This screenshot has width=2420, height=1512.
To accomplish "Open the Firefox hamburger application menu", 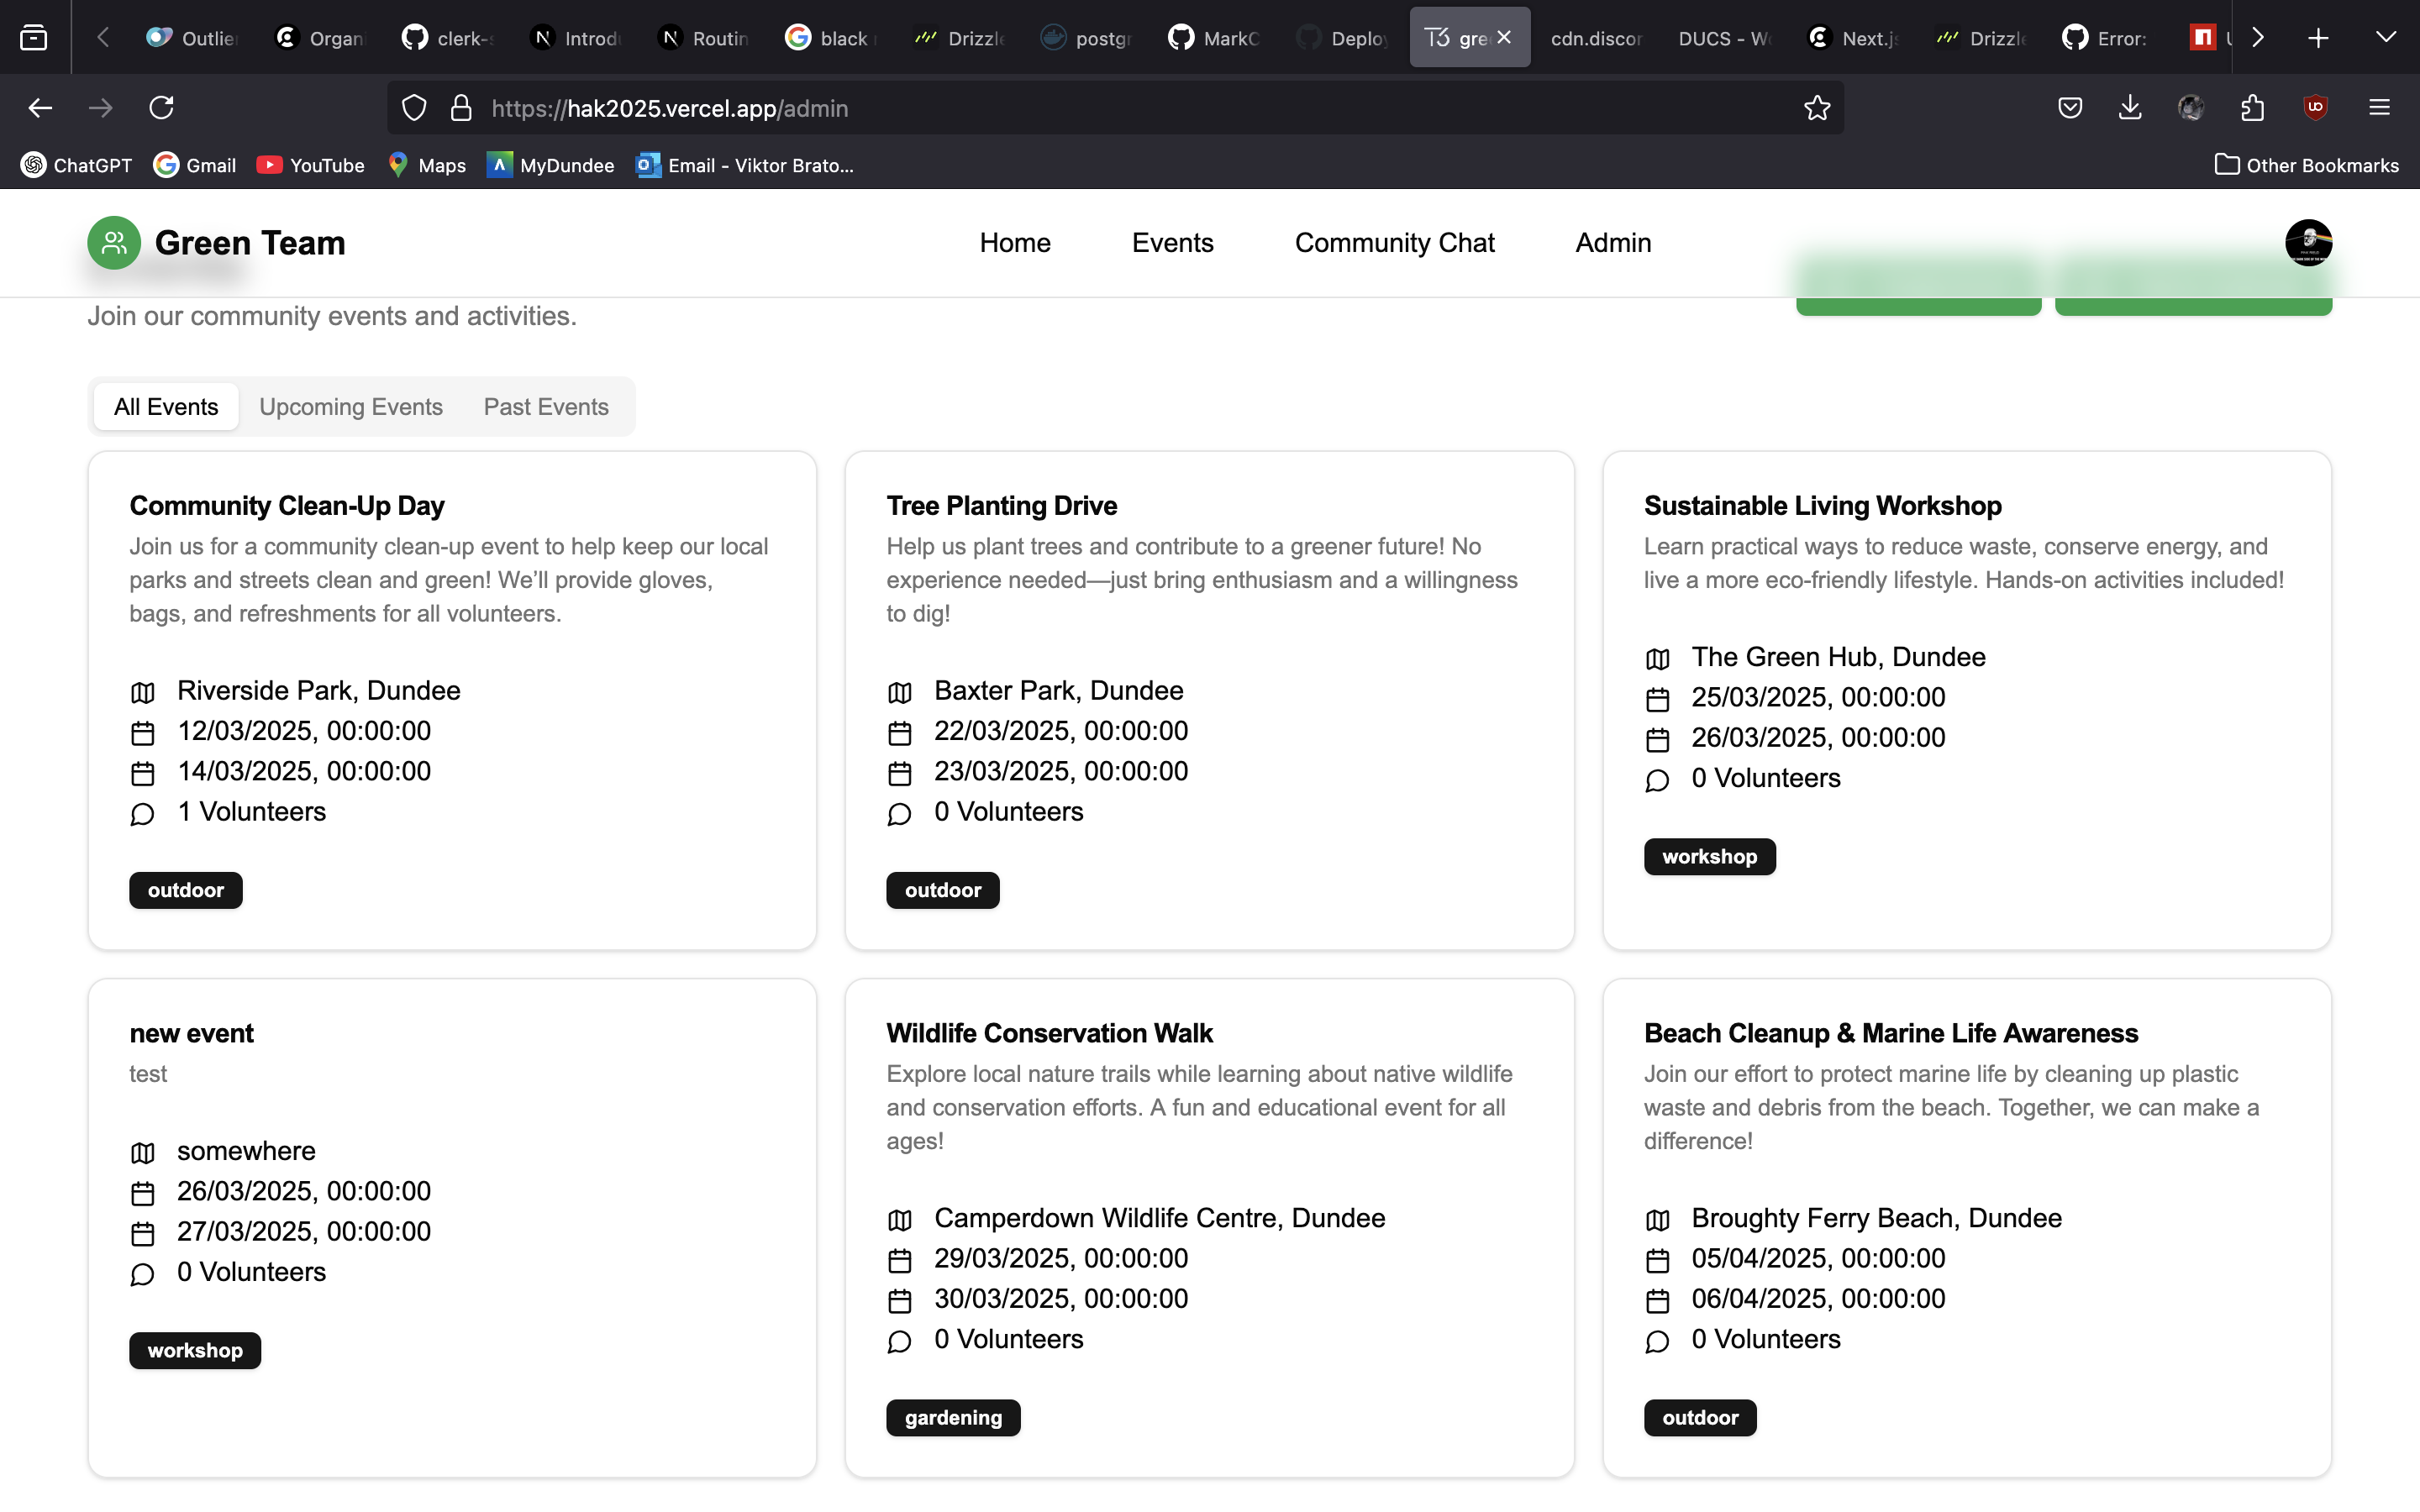I will pyautogui.click(x=2379, y=108).
